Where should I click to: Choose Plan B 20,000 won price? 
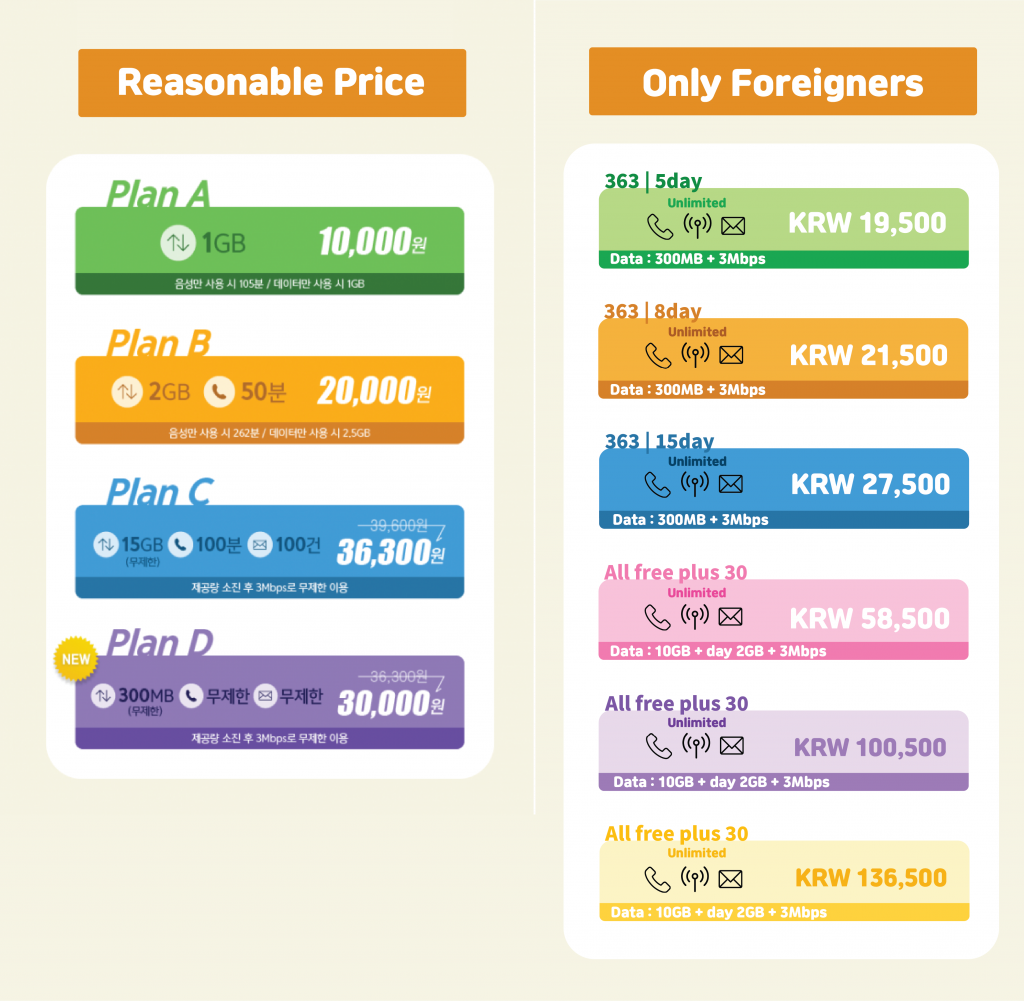coord(374,392)
